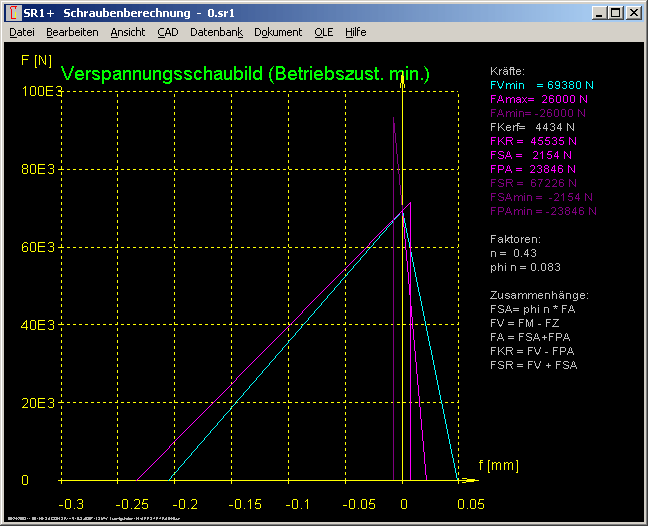The width and height of the screenshot is (648, 526).
Task: Open the OLE menu
Action: [324, 32]
